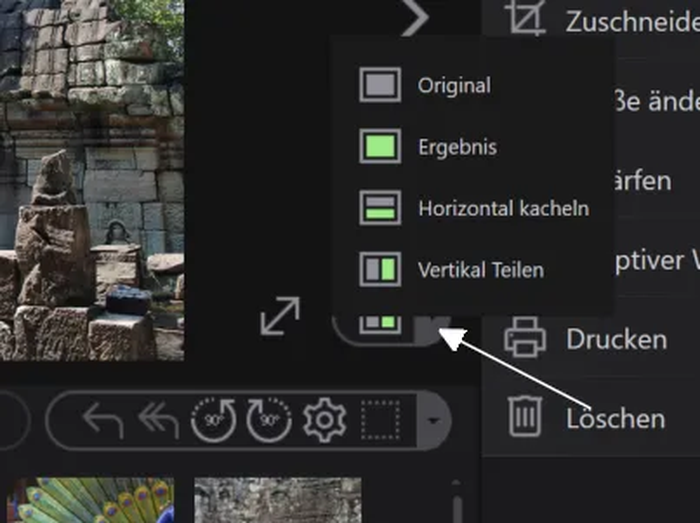Undo all edits with double arrow
The width and height of the screenshot is (700, 523).
[159, 420]
